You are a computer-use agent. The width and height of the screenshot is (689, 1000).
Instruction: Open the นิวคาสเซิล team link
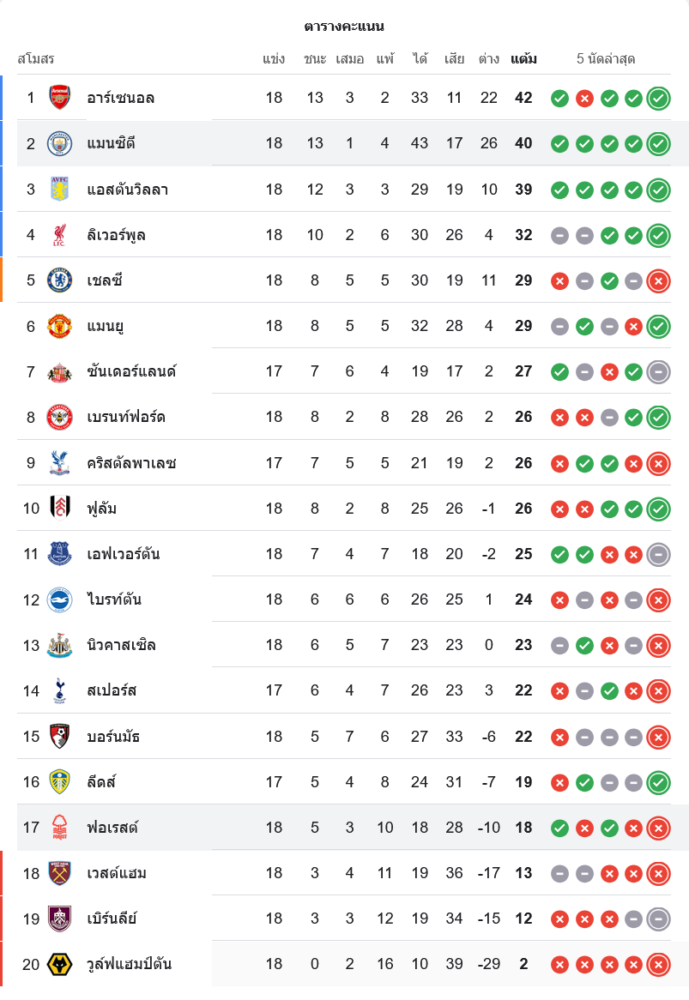pos(121,645)
